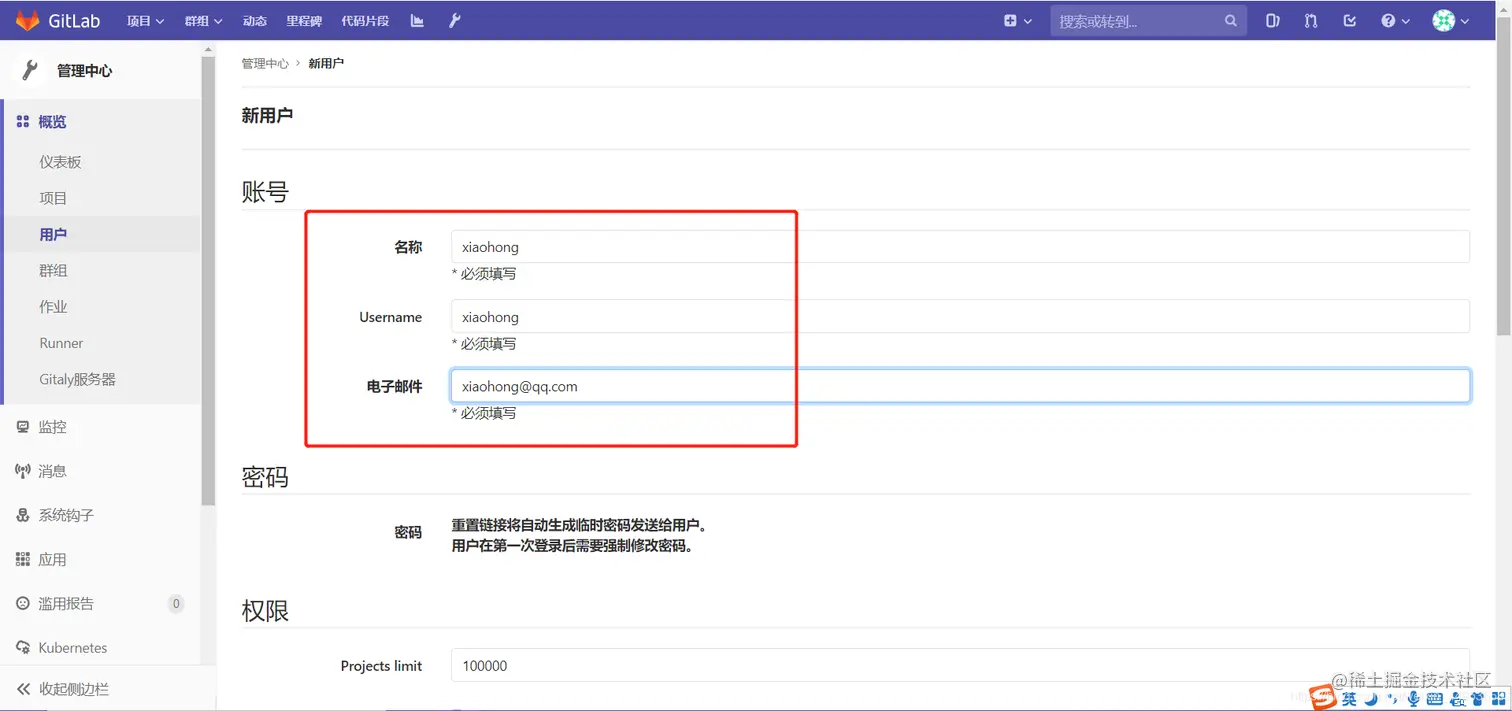Image resolution: width=1512 pixels, height=711 pixels.
Task: Click the Sogou soft keyboard icon
Action: point(1434,699)
